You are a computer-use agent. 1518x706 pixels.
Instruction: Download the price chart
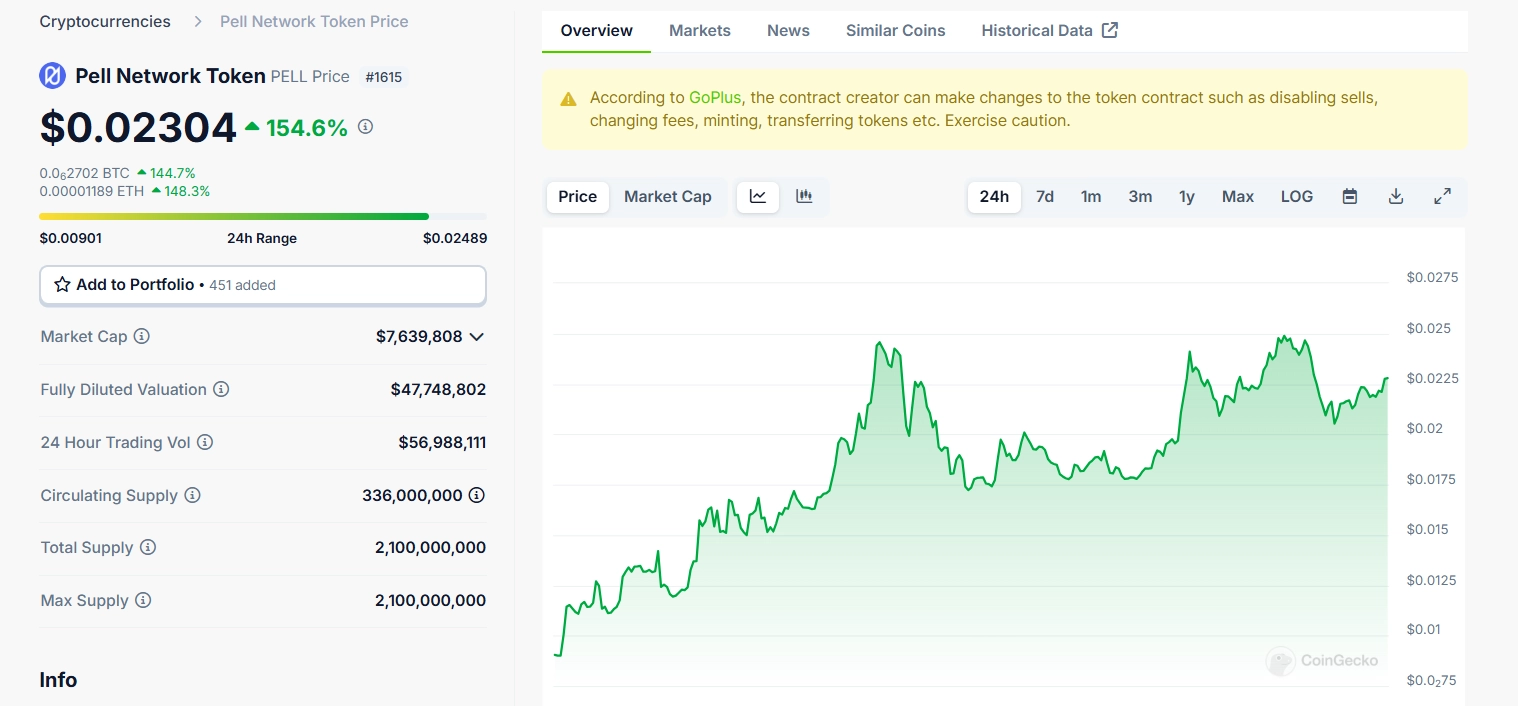(x=1395, y=196)
